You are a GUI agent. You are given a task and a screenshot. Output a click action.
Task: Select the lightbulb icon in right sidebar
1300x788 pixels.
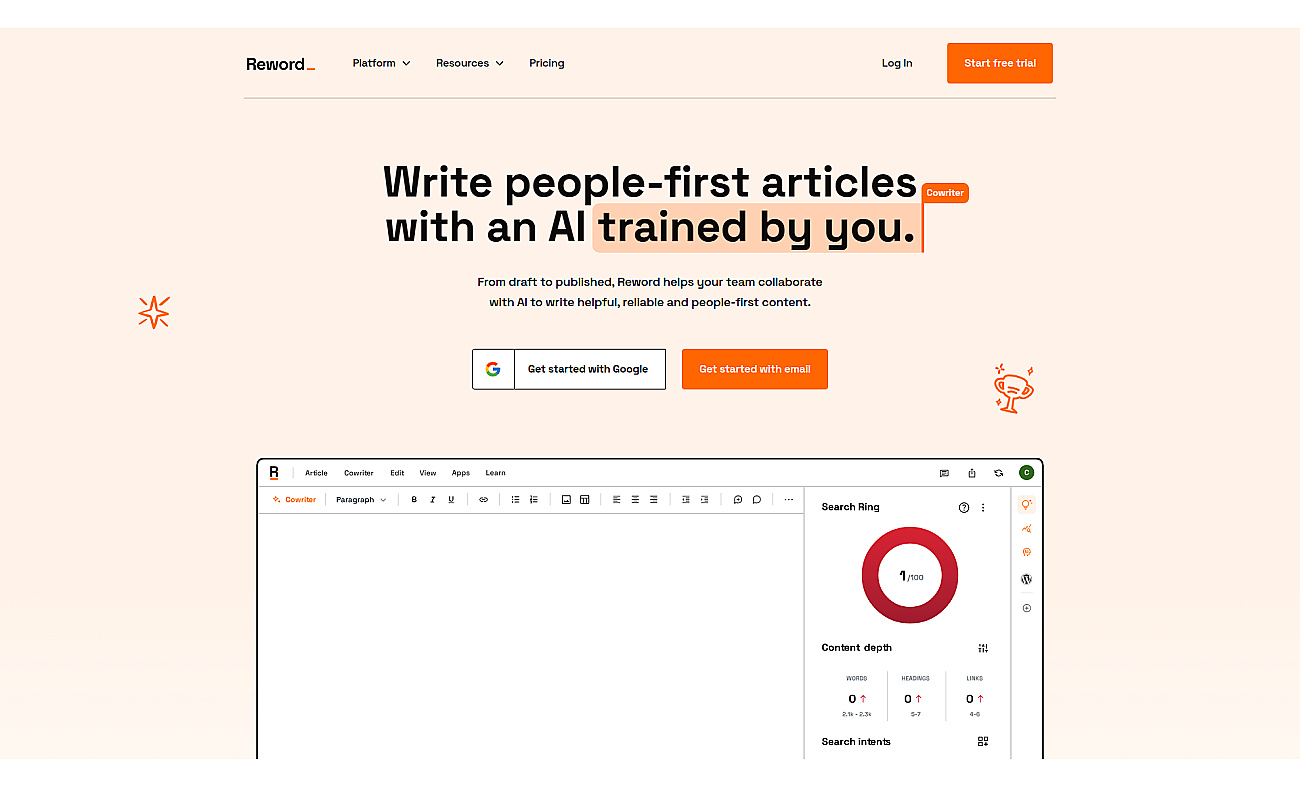point(1026,505)
